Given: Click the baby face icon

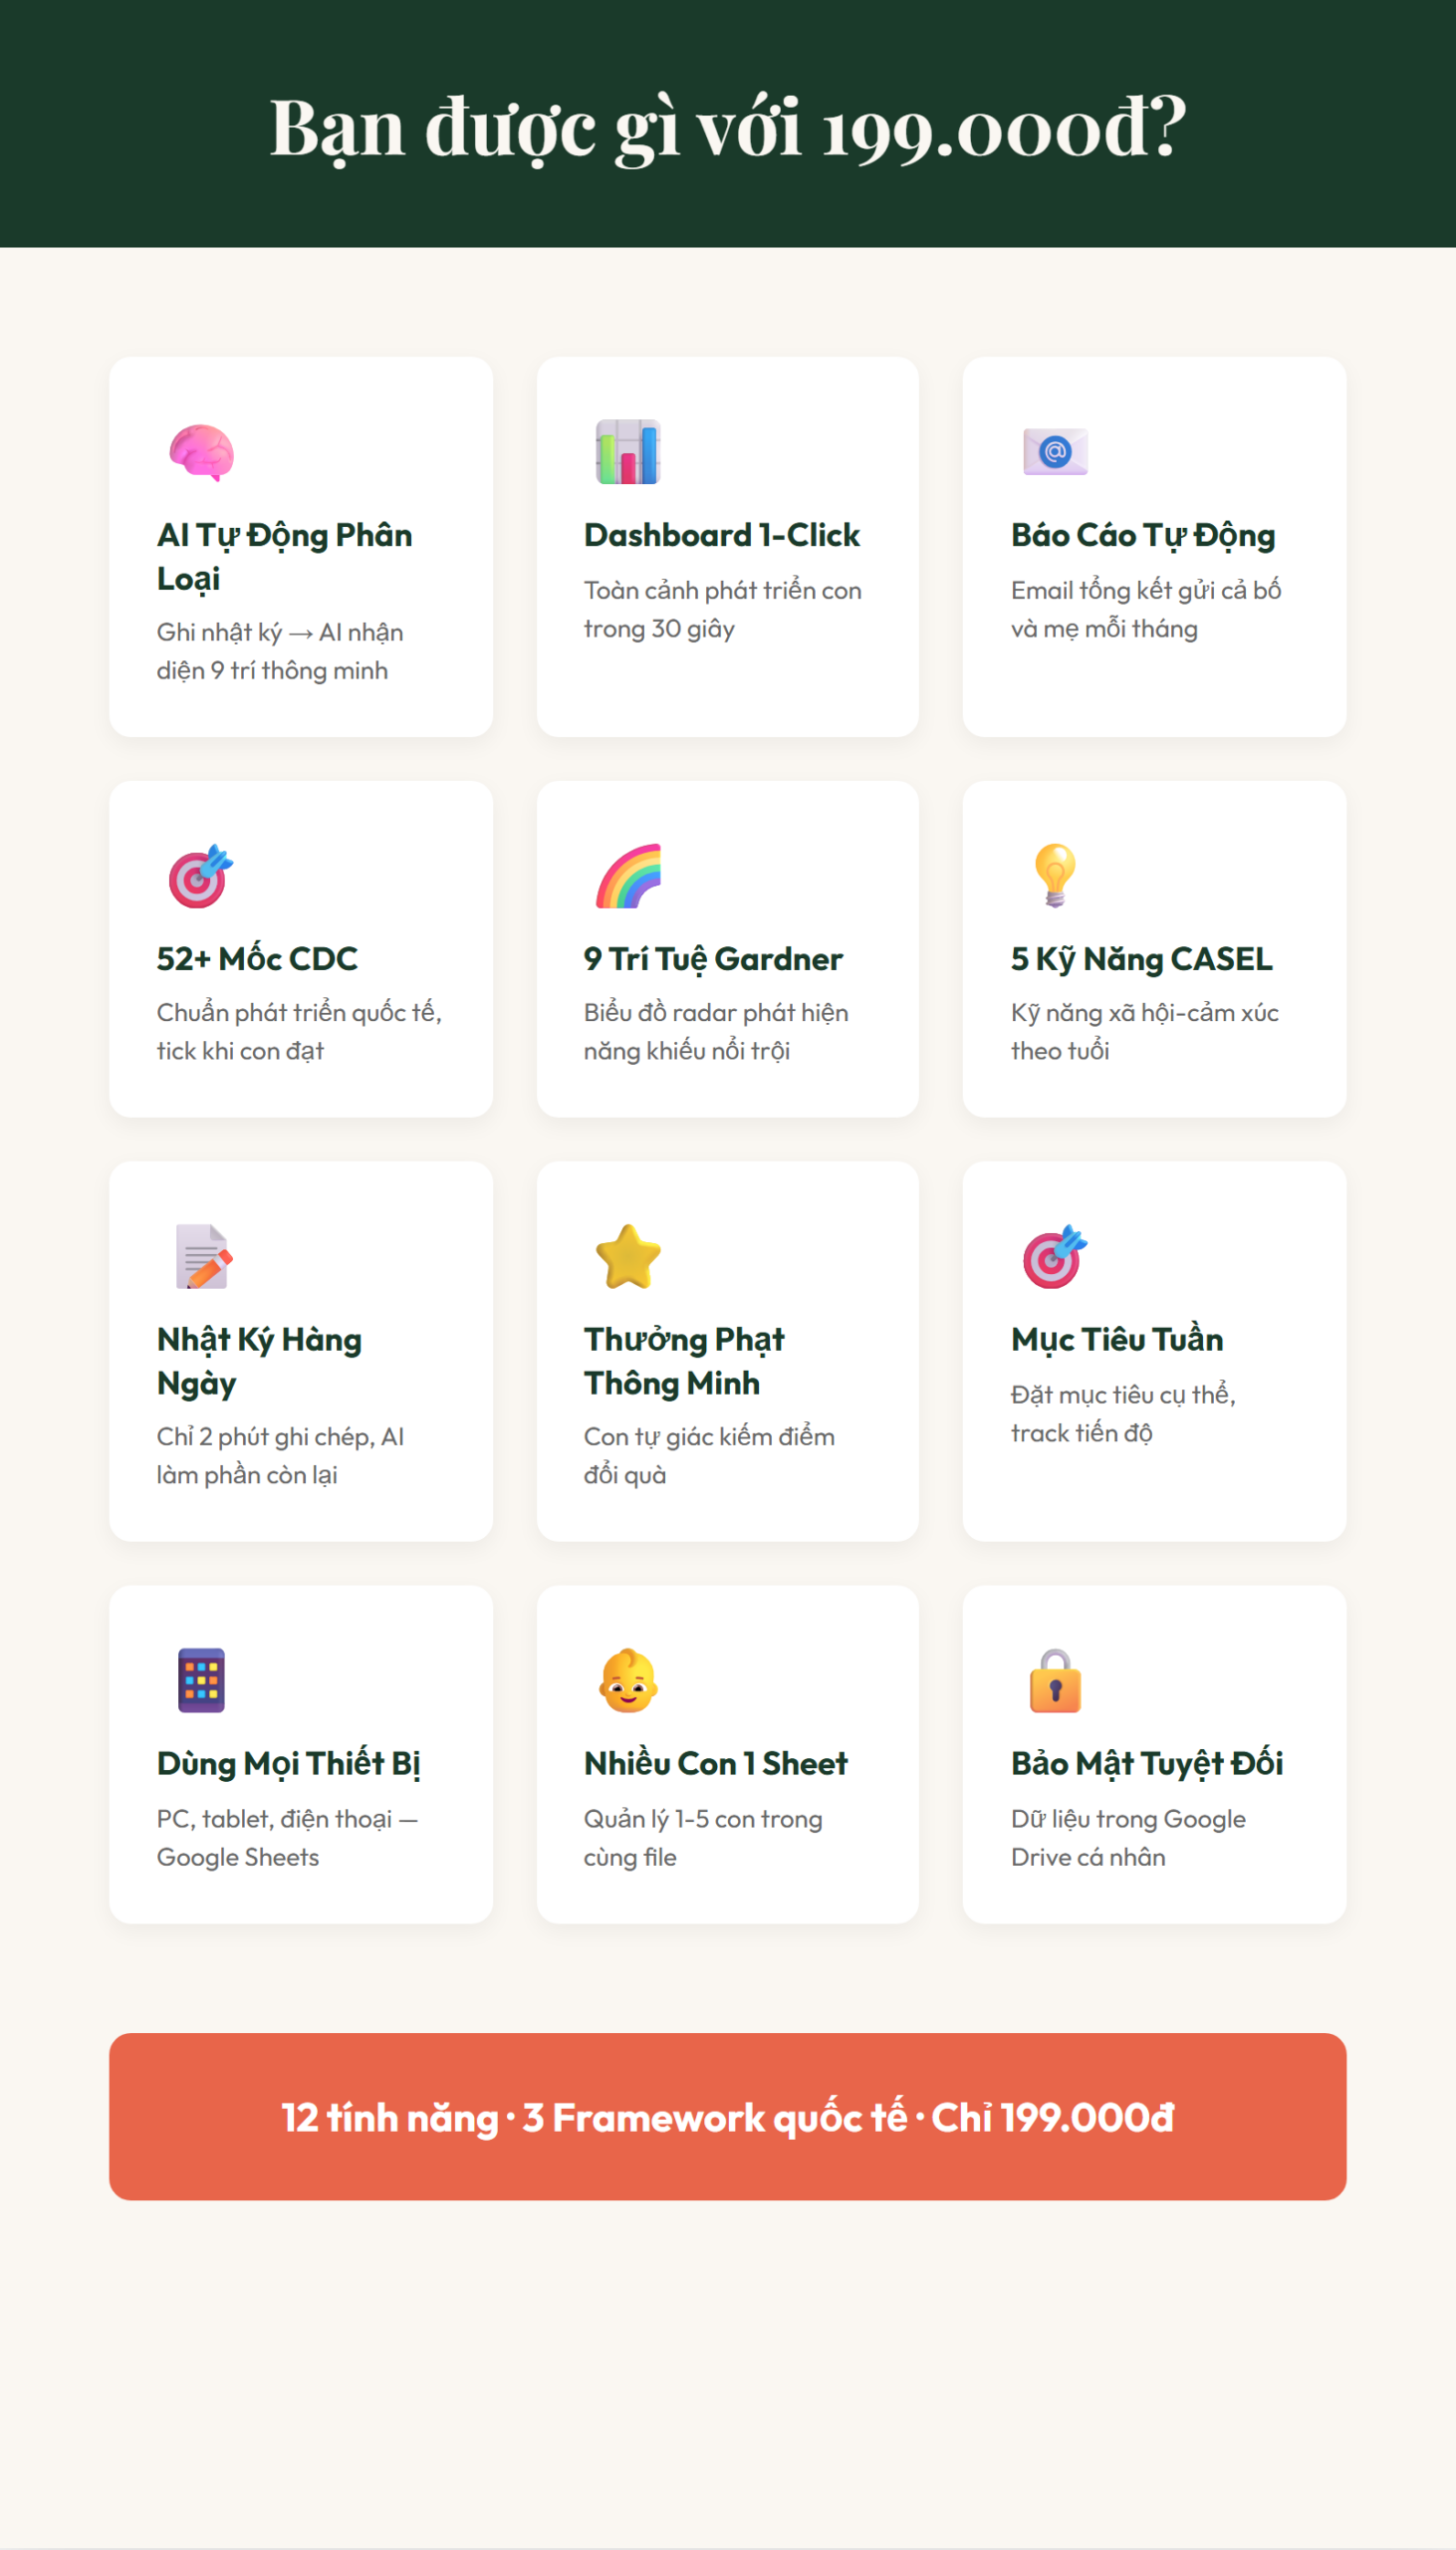Looking at the screenshot, I should (x=628, y=1680).
